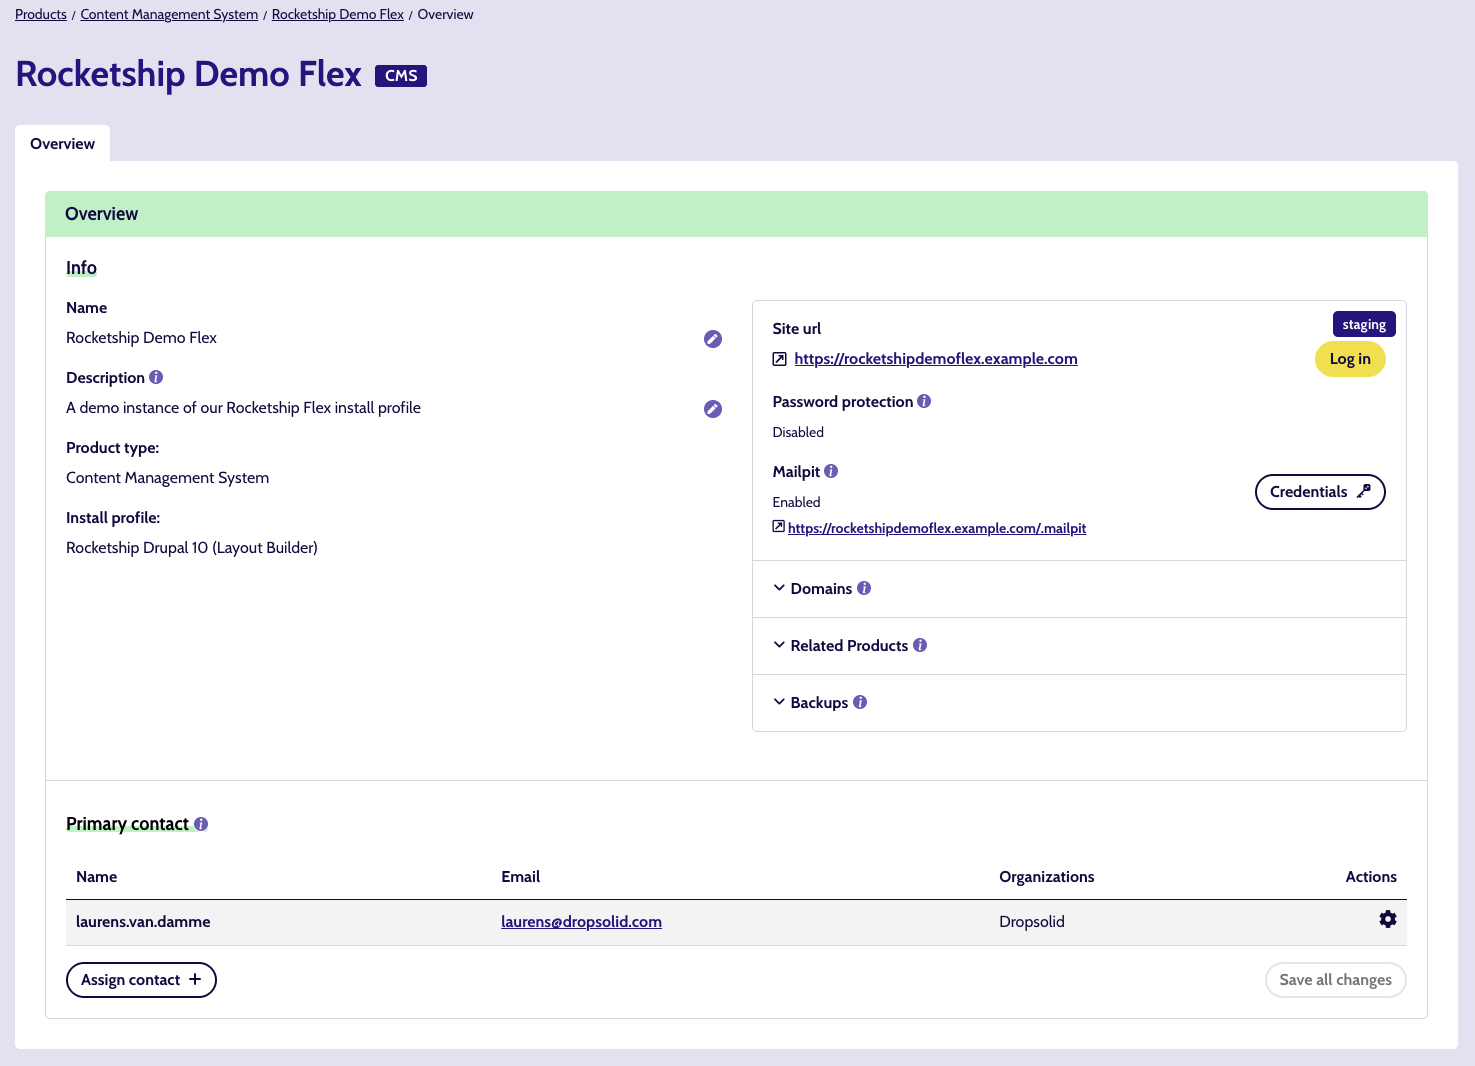Viewport: 1475px width, 1066px height.
Task: Click the info icon next to Related Products
Action: [x=920, y=645]
